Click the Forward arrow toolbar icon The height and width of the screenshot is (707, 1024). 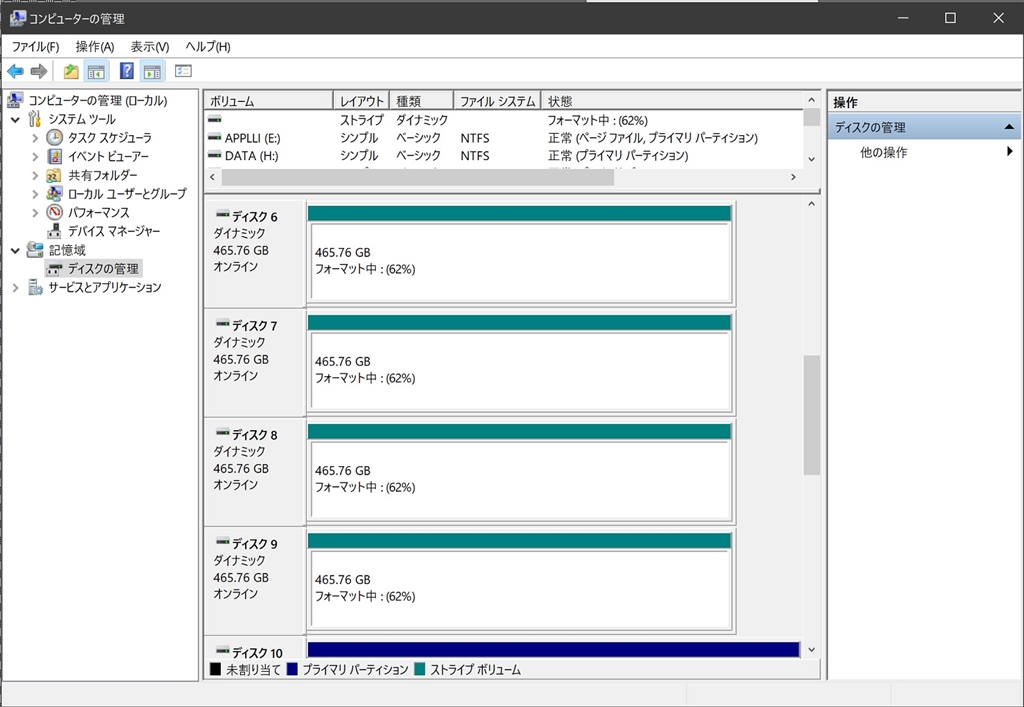pyautogui.click(x=39, y=71)
